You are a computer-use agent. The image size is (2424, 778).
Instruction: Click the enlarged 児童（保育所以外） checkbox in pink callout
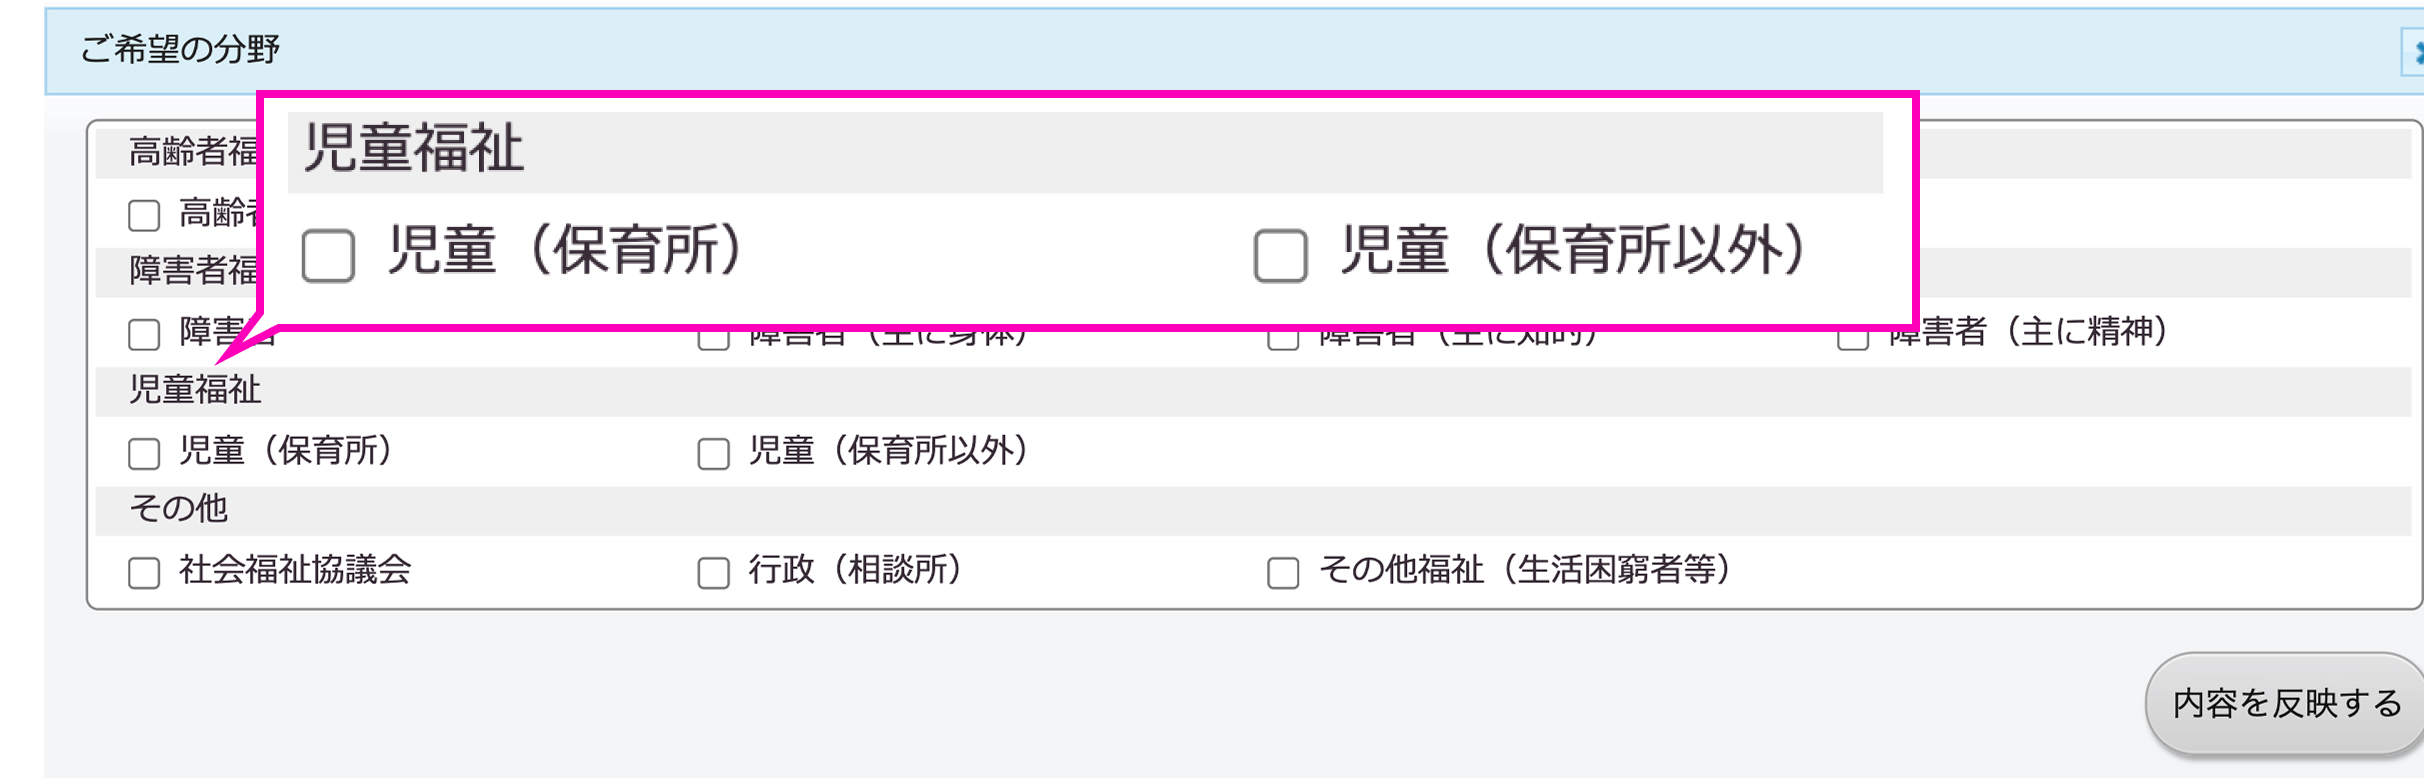tap(1280, 256)
